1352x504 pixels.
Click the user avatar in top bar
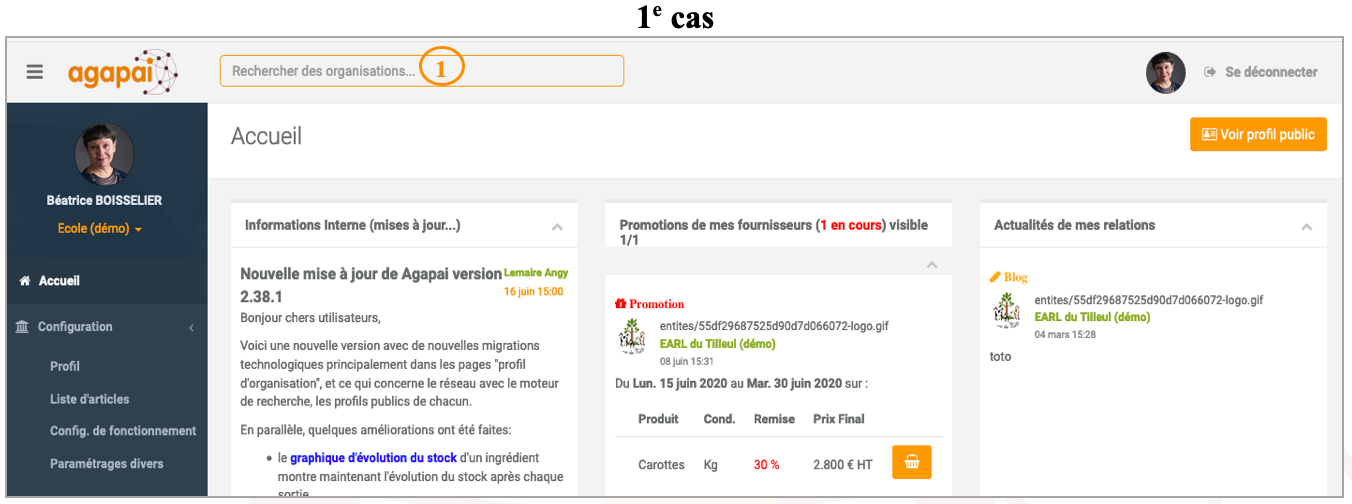click(1165, 72)
